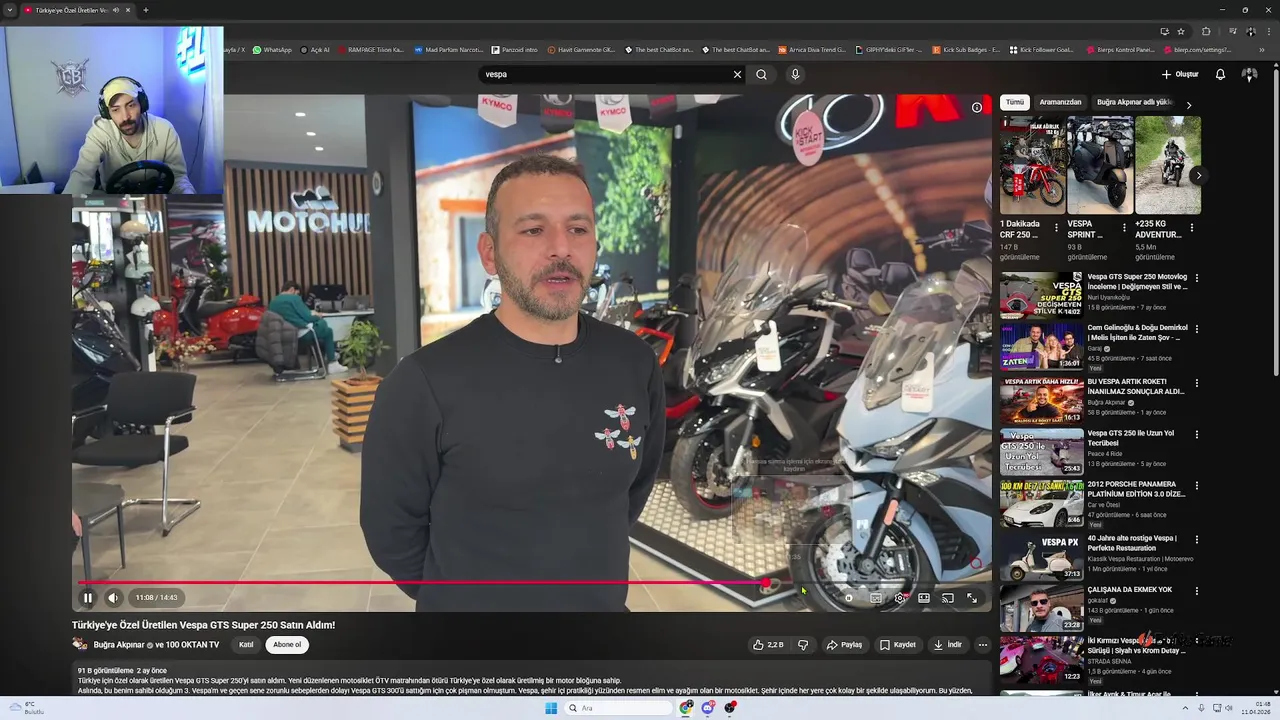Open the more actions three-dot menu below the video
The width and height of the screenshot is (1280, 720).
click(982, 645)
